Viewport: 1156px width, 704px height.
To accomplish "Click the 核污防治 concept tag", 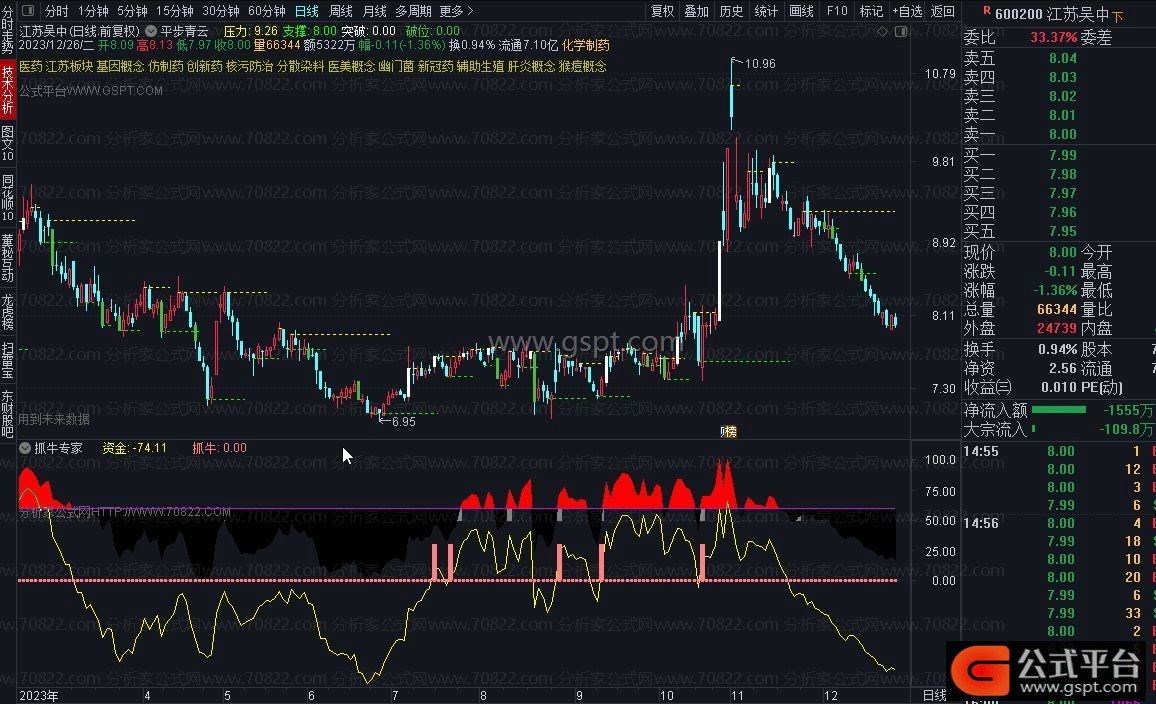I will (x=249, y=66).
